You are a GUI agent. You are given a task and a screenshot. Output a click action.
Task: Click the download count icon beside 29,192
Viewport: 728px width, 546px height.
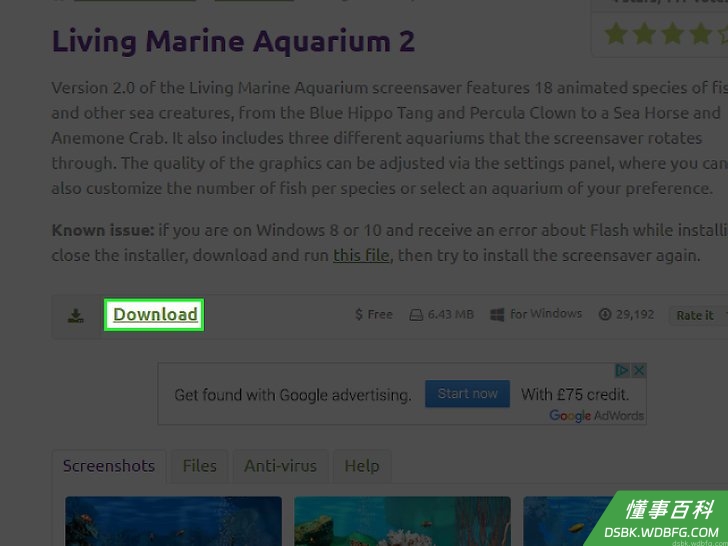click(x=605, y=315)
